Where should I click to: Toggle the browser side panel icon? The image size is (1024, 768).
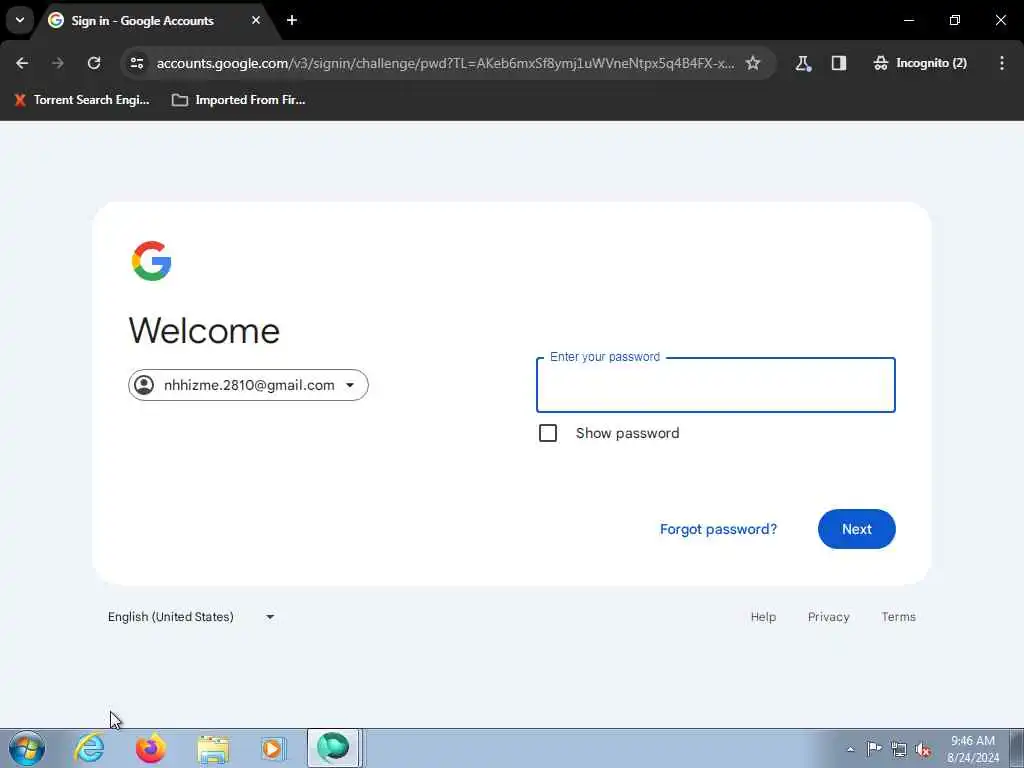839,63
